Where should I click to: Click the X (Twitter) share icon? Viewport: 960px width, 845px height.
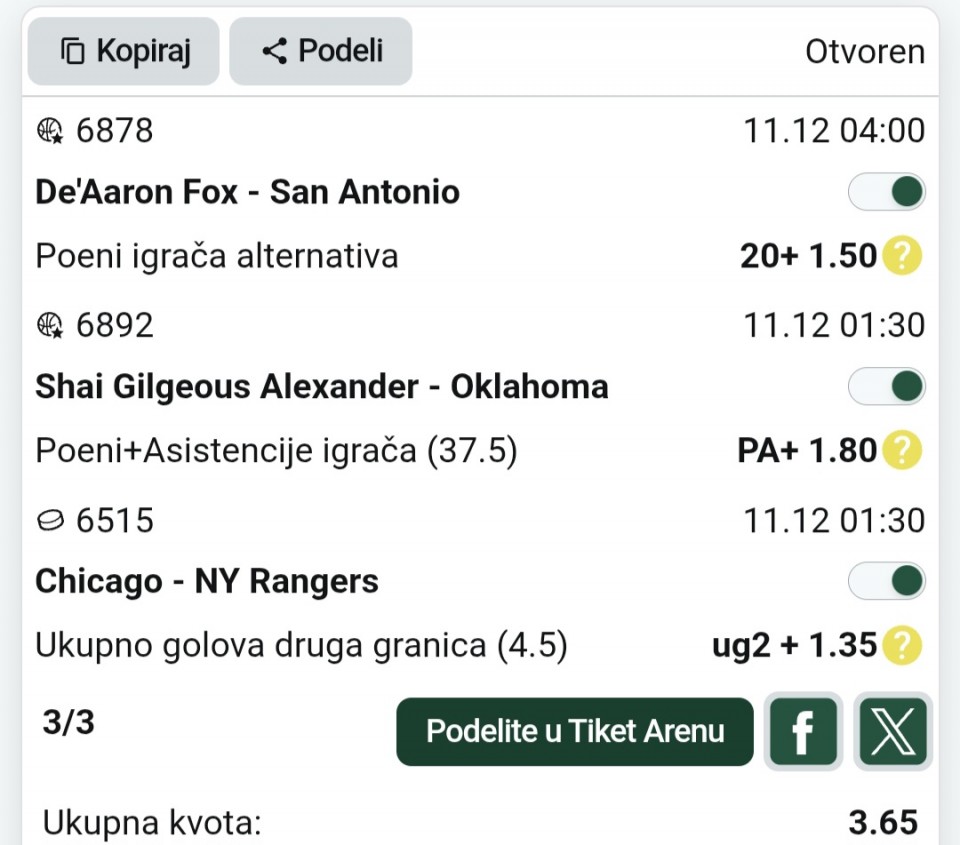893,731
